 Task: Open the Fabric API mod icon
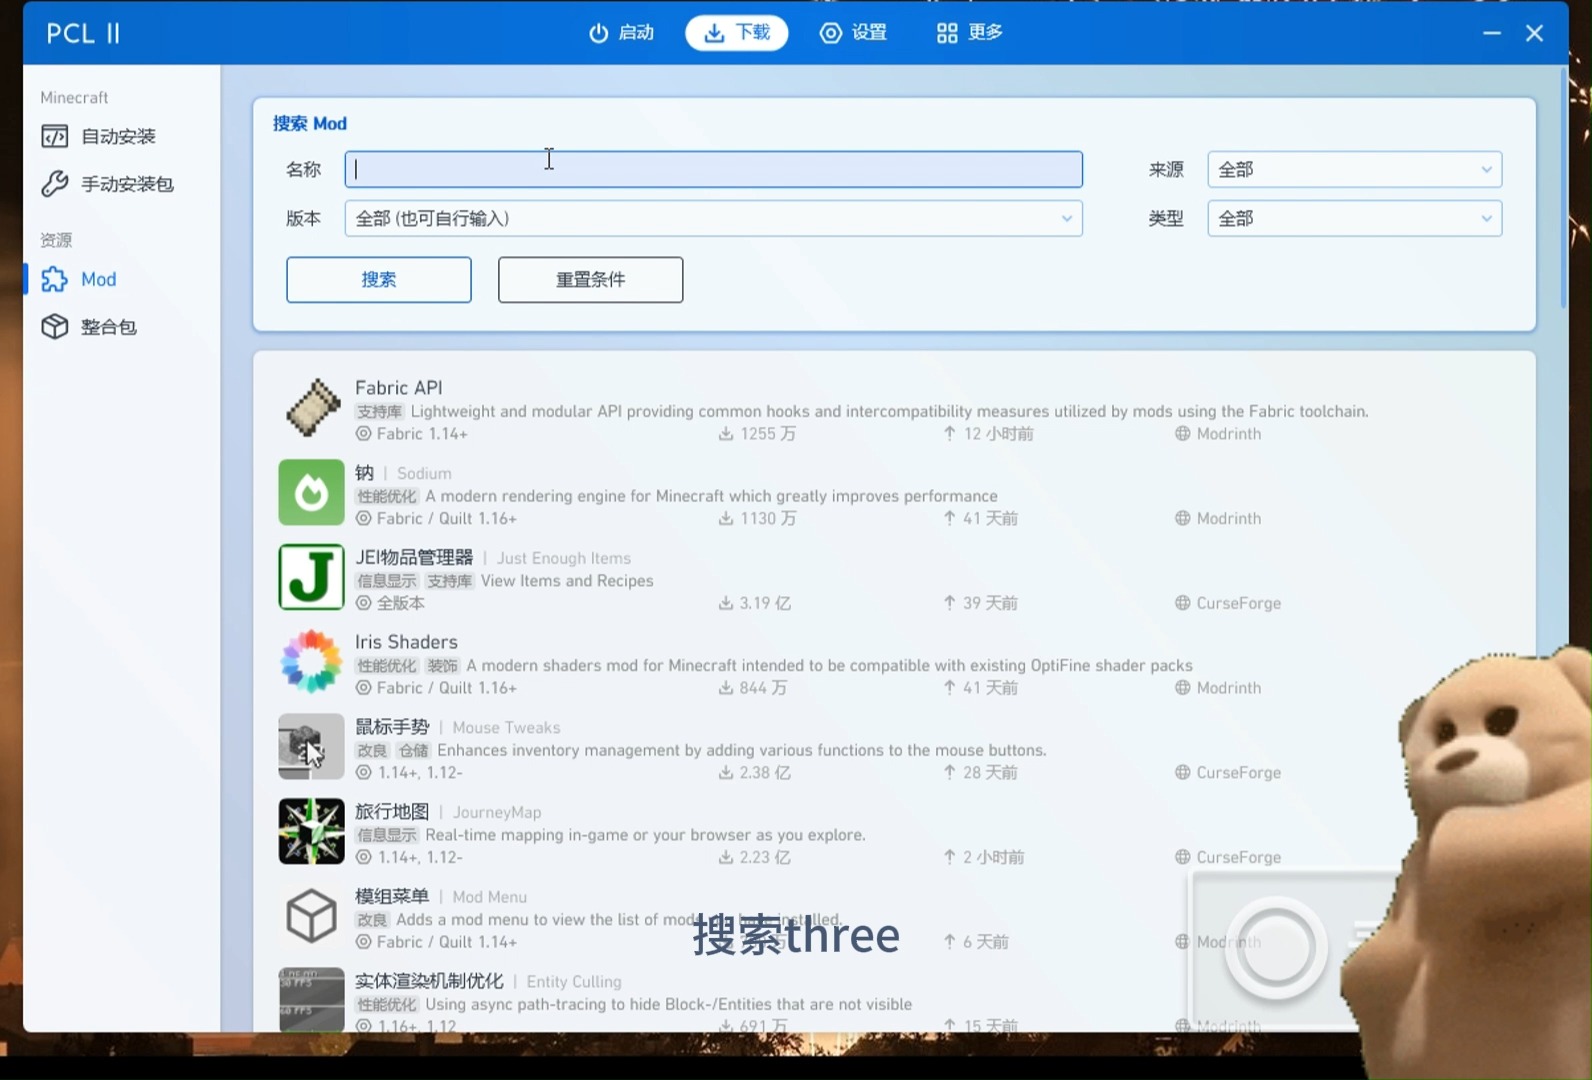pos(311,408)
